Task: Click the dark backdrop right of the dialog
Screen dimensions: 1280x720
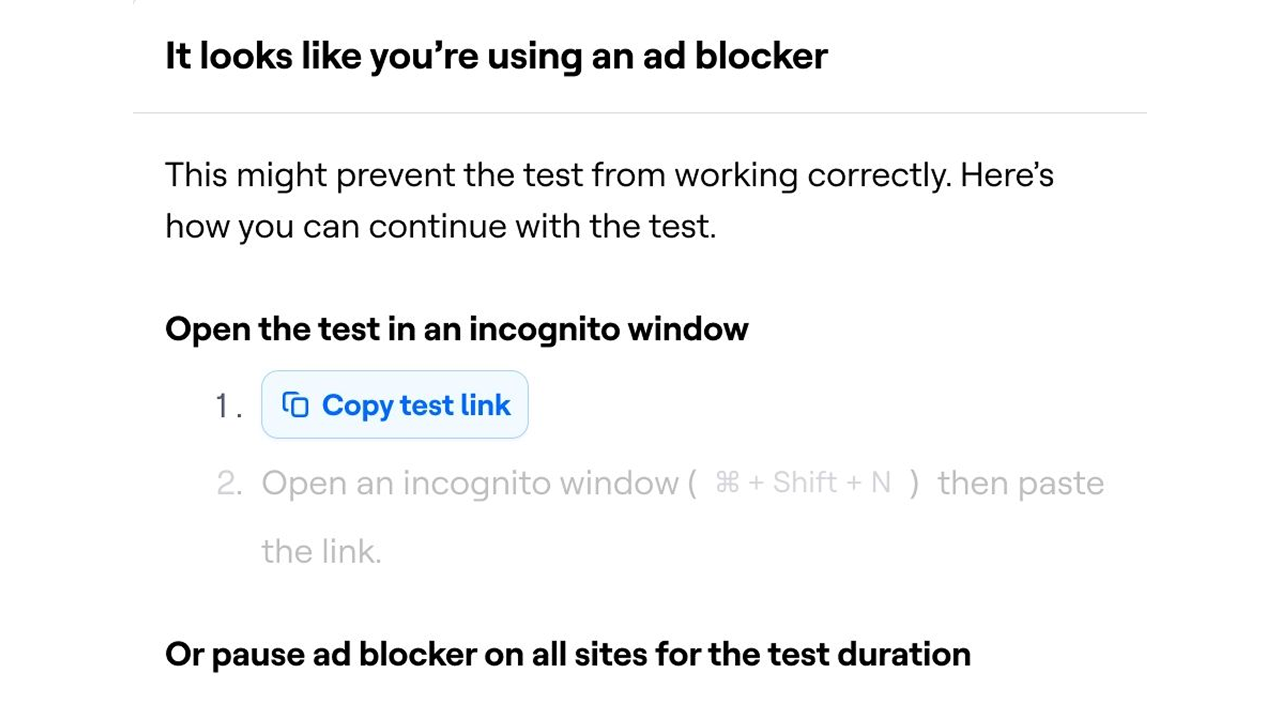Action: (x=1212, y=360)
